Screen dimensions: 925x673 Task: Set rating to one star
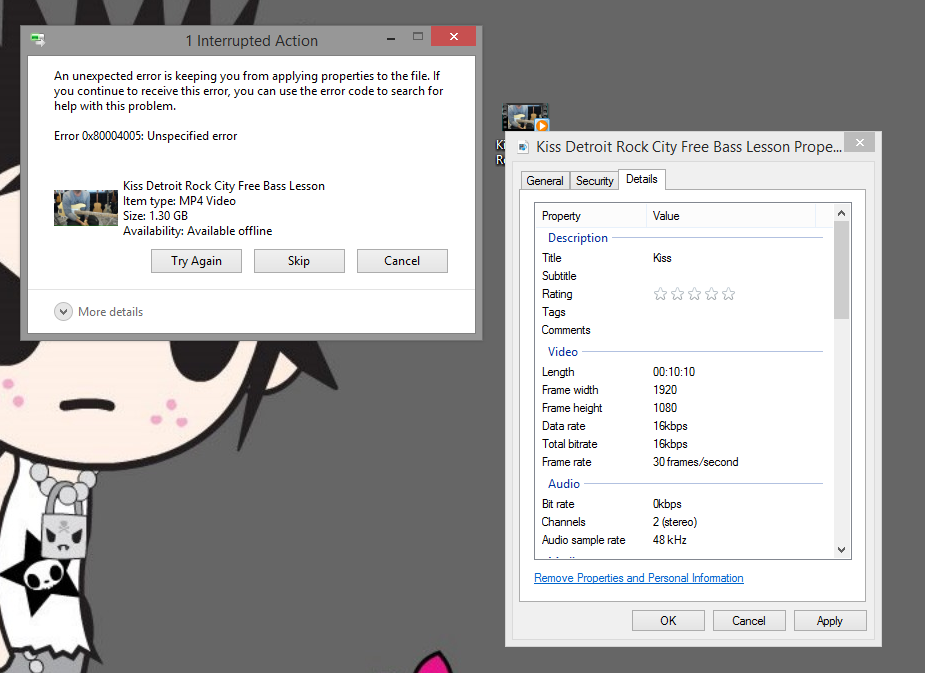point(660,294)
